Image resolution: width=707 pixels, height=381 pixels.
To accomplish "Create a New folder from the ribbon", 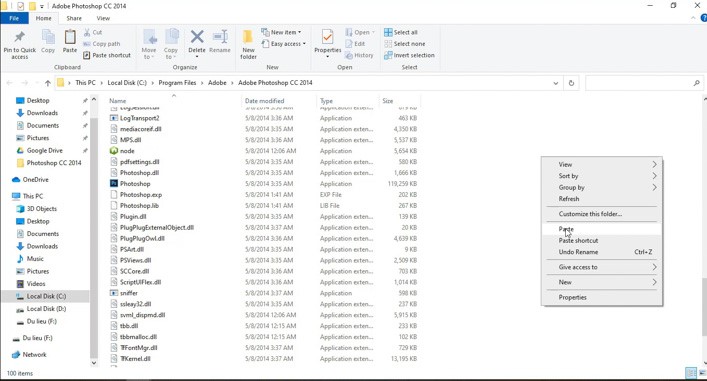I will point(248,44).
